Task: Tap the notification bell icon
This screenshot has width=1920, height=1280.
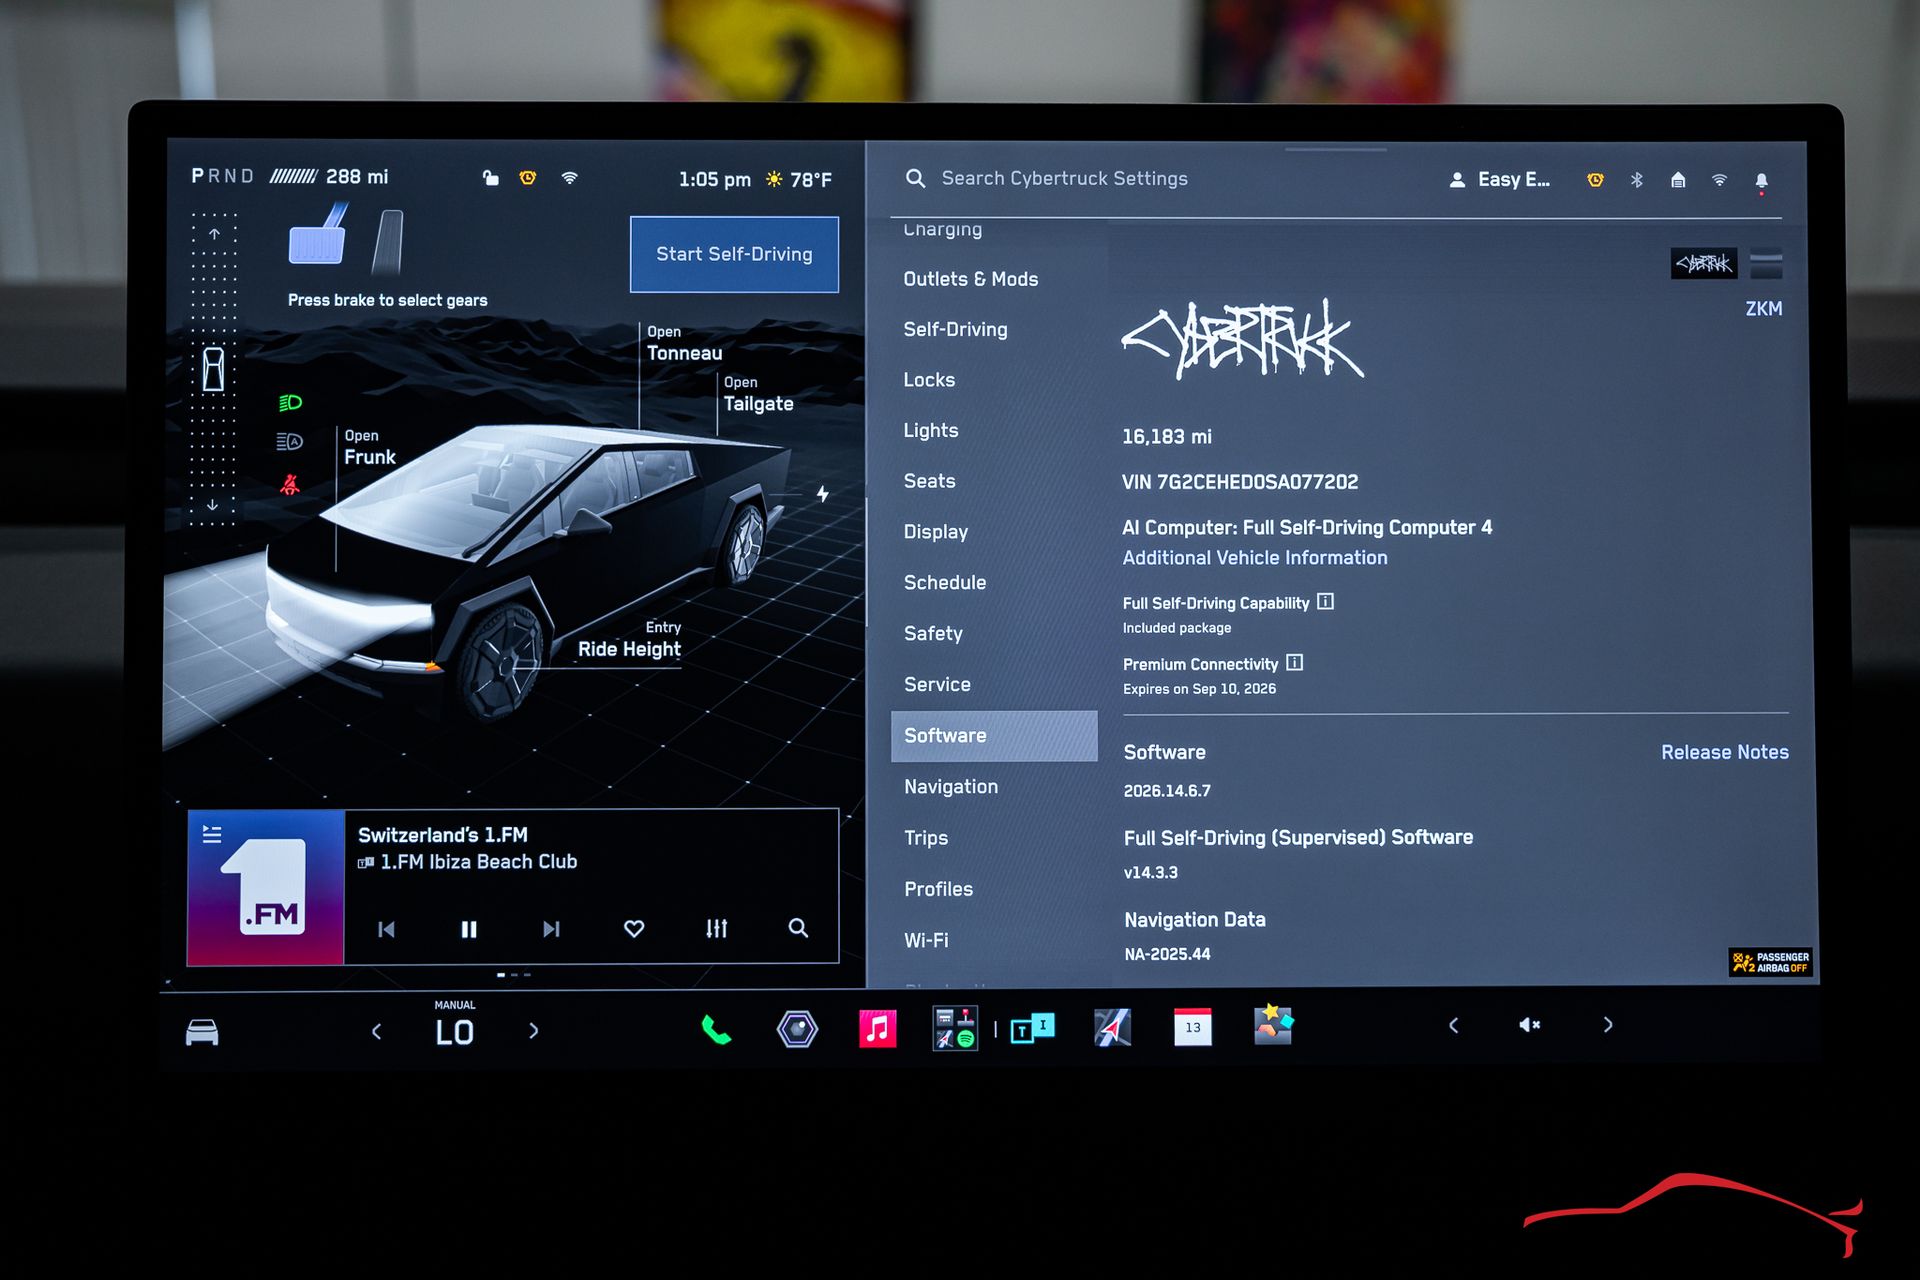Action: click(1762, 181)
